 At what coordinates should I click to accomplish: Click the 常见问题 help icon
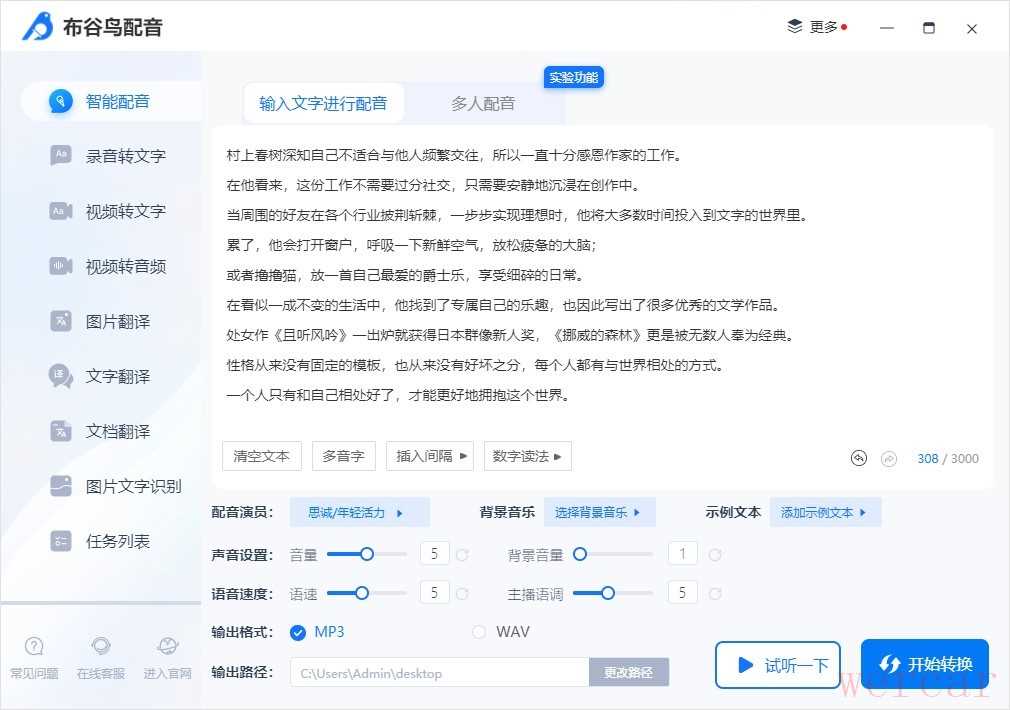pyautogui.click(x=34, y=647)
